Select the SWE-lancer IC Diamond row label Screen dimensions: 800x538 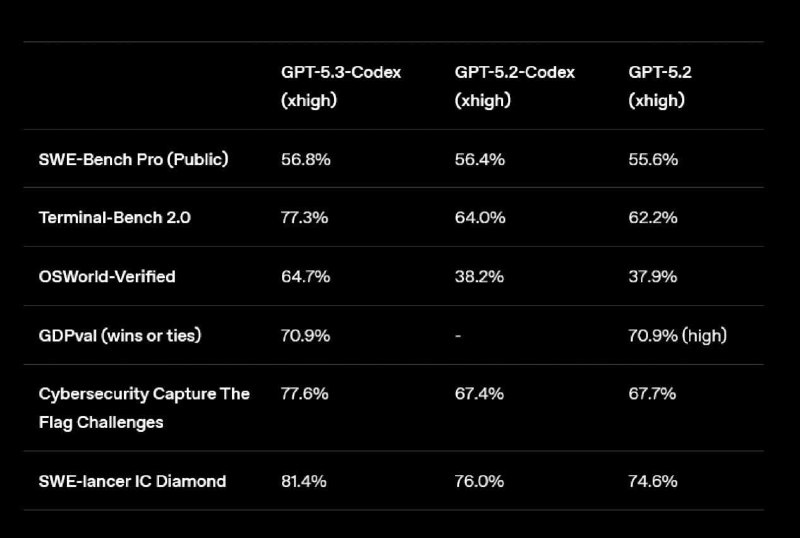point(132,481)
